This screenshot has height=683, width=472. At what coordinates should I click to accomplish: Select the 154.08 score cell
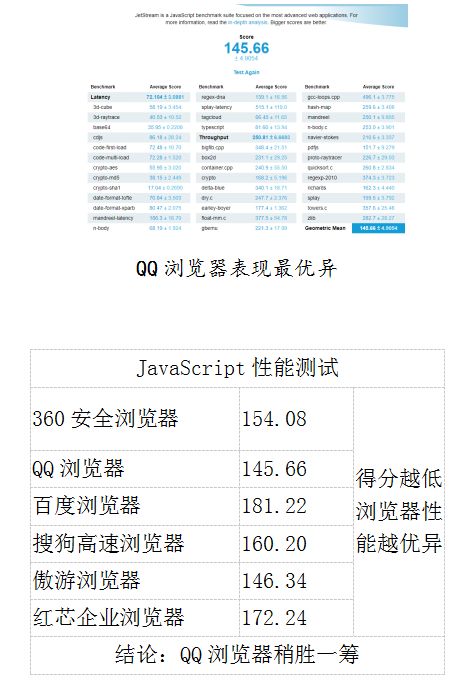pos(297,419)
